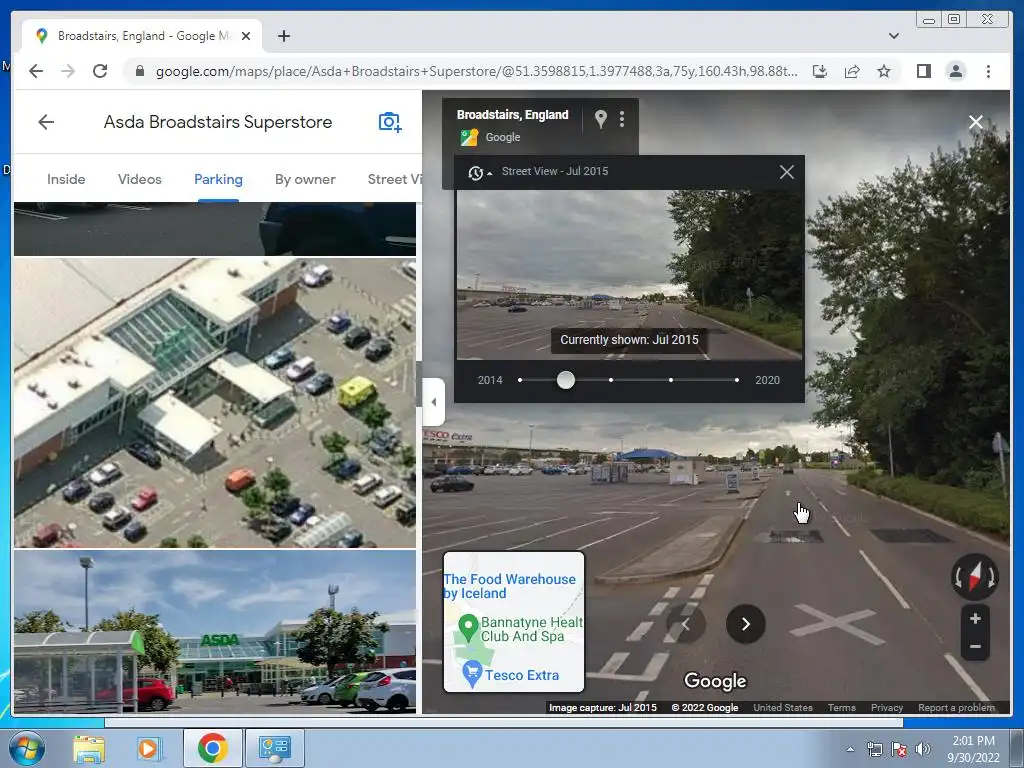The image size is (1024, 768).
Task: Zoom in with the plus button
Action: point(975,618)
